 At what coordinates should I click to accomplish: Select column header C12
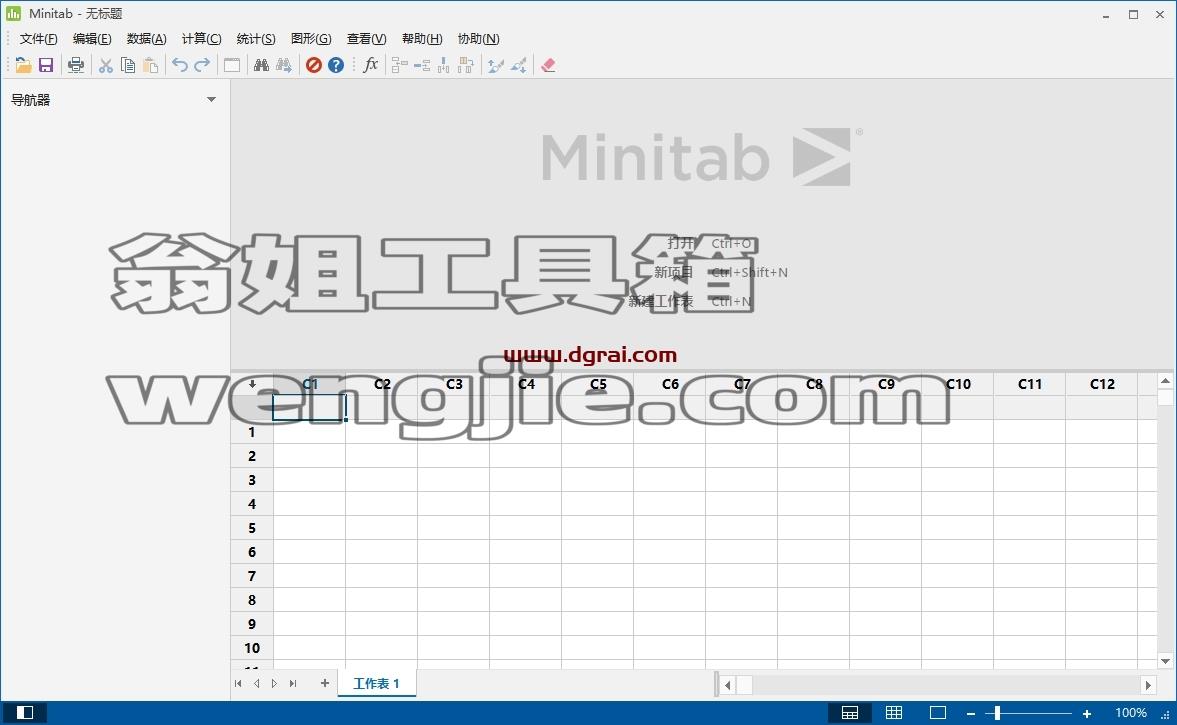[x=1102, y=384]
